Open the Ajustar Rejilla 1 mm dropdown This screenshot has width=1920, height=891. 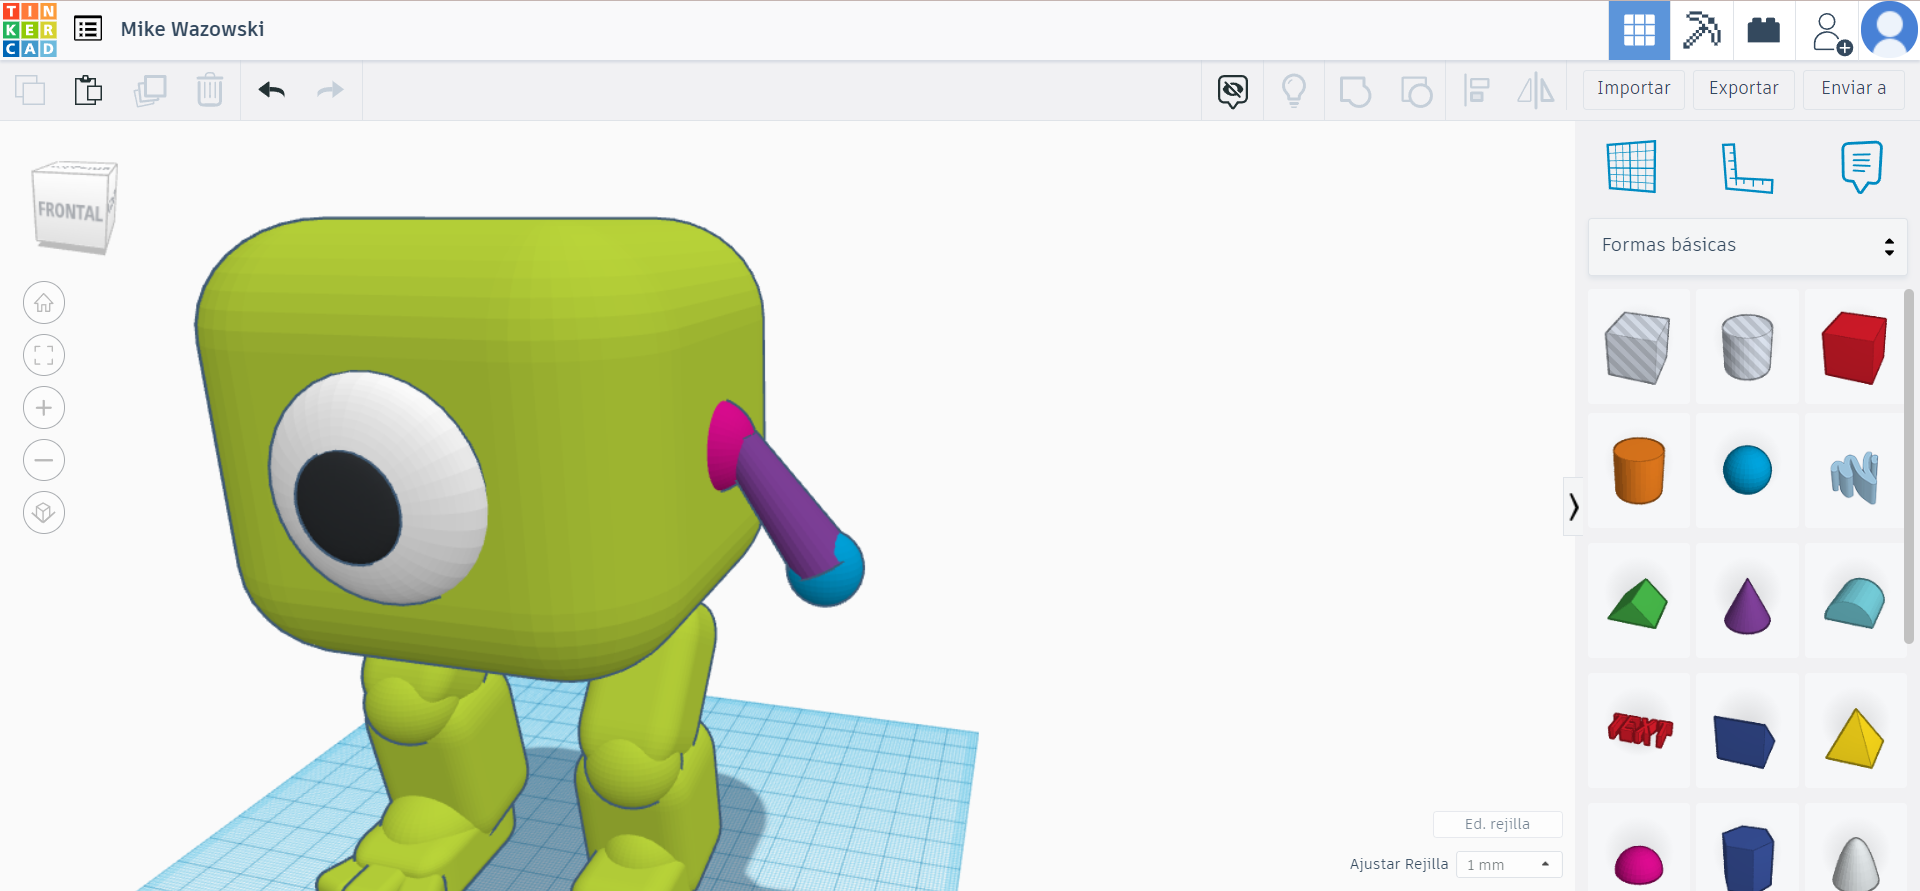pyautogui.click(x=1509, y=865)
